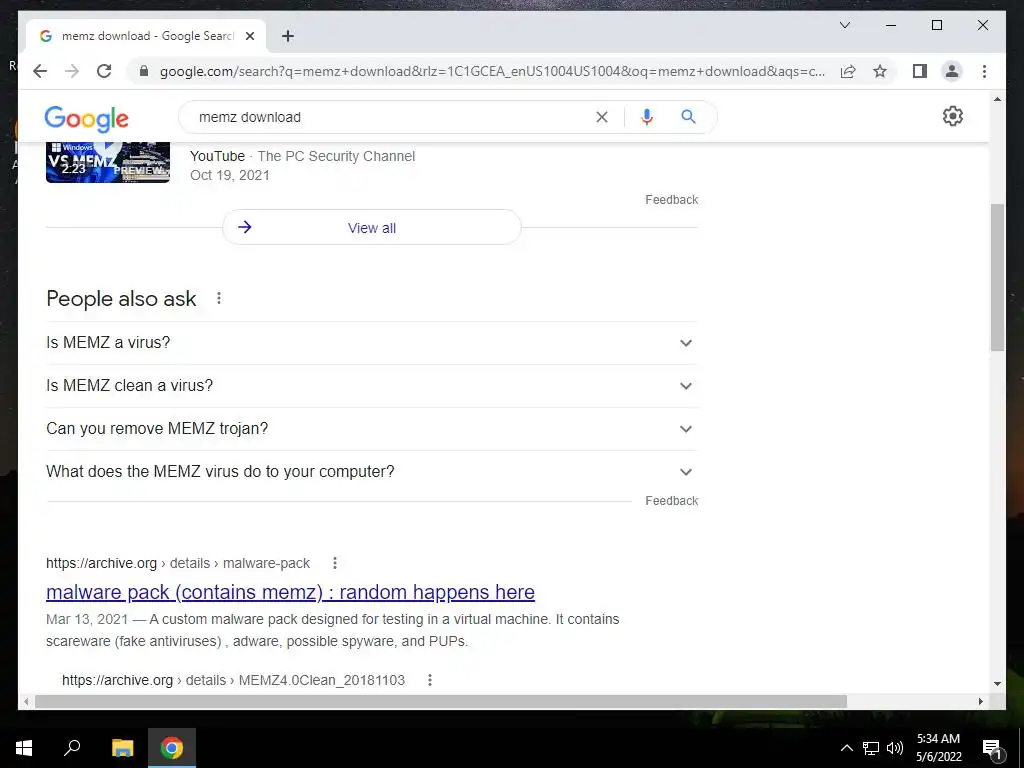Viewport: 1024px width, 768px height.
Task: Open the Chrome side panel icon
Action: pyautogui.click(x=920, y=71)
